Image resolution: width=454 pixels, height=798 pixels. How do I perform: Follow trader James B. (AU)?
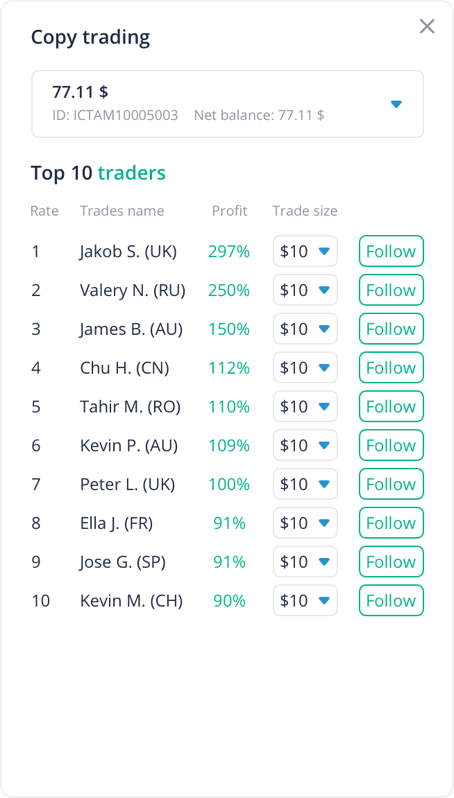(x=391, y=329)
